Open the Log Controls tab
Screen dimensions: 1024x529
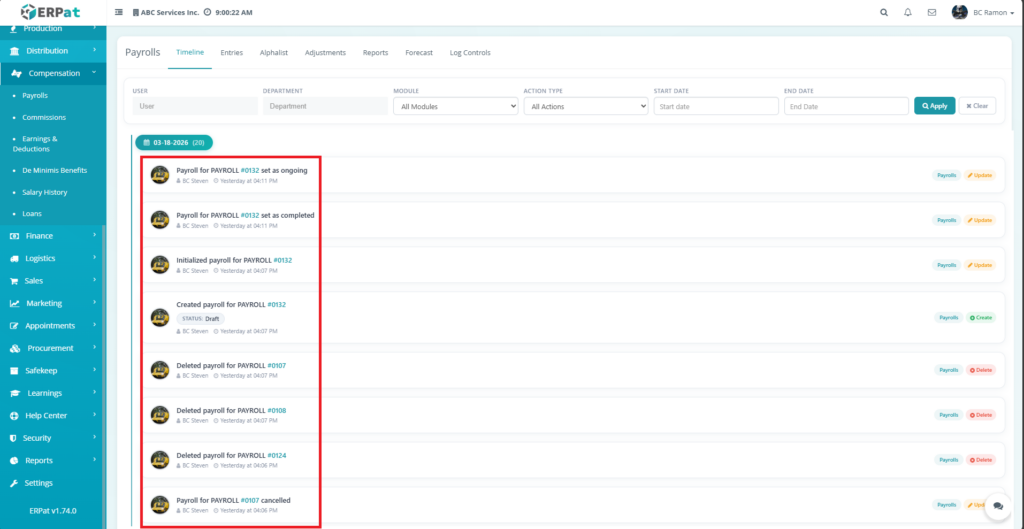coord(470,52)
